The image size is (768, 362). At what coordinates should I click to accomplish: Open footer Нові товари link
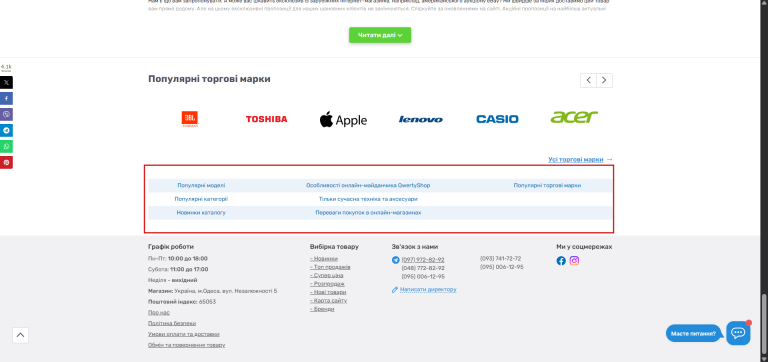(327, 292)
